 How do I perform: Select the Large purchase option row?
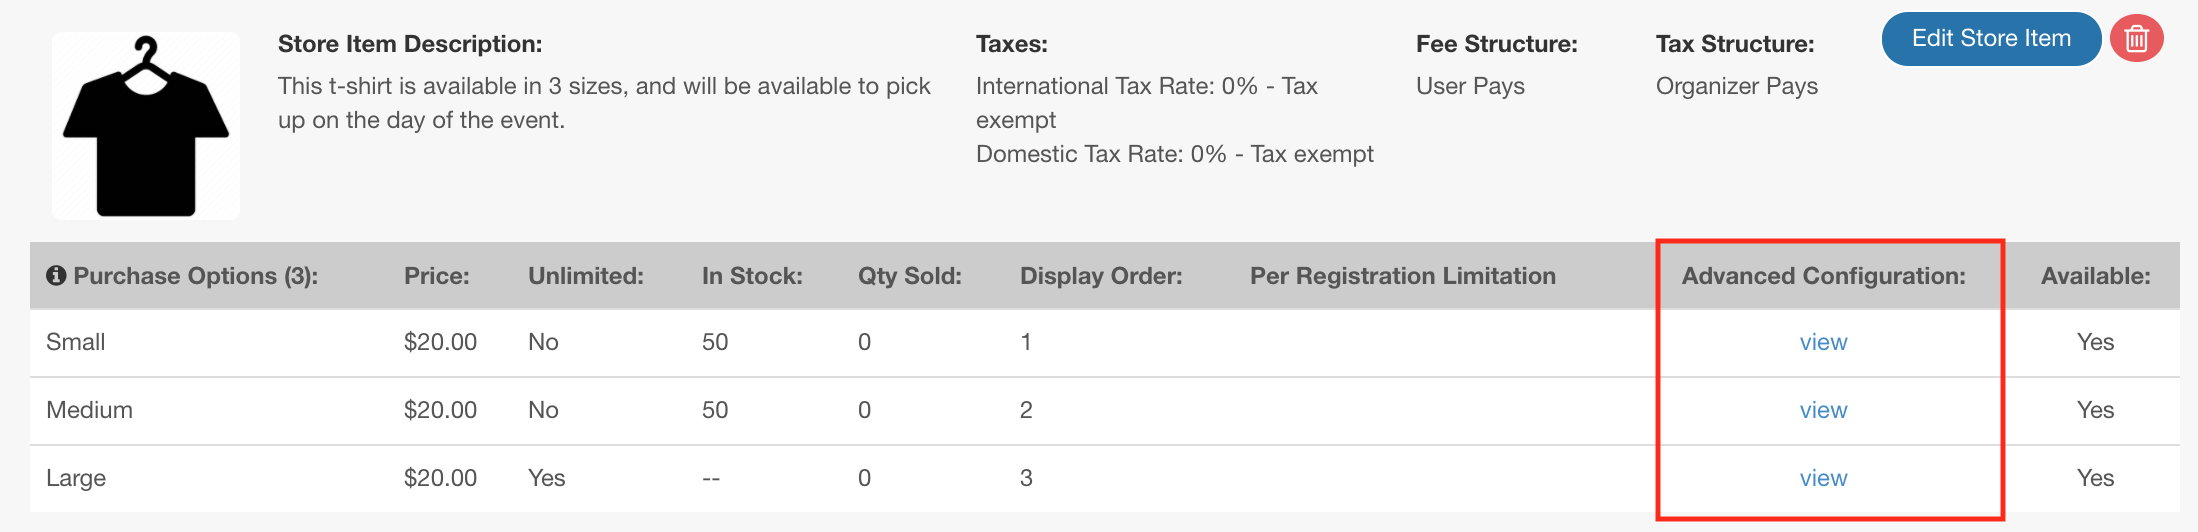76,478
